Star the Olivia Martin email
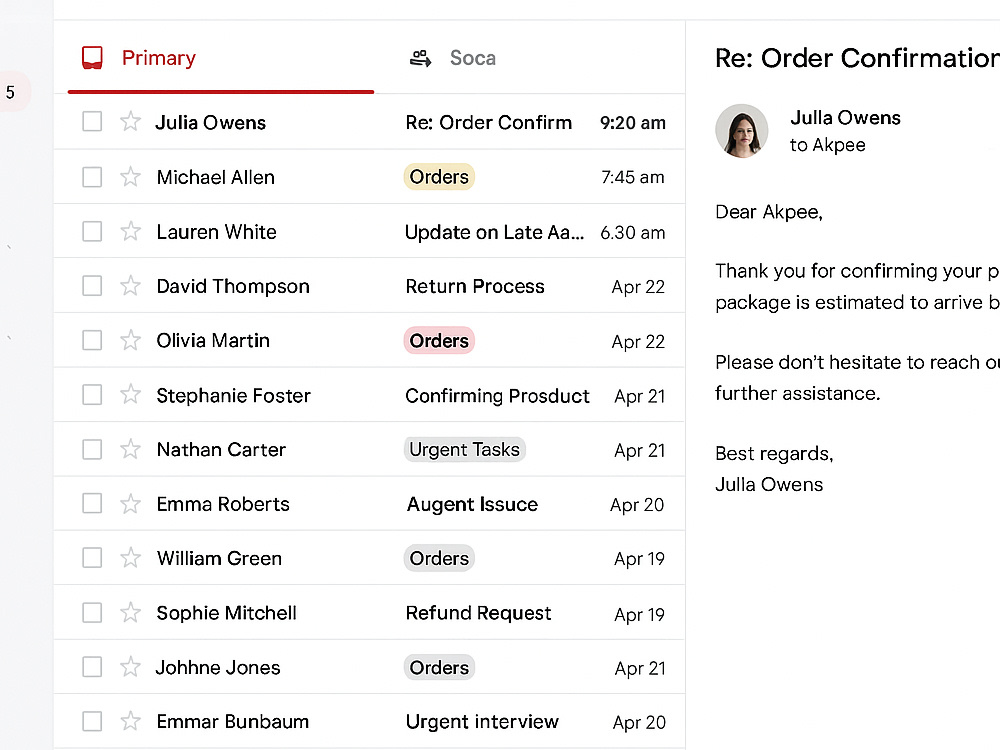The image size is (1000, 750). [130, 340]
